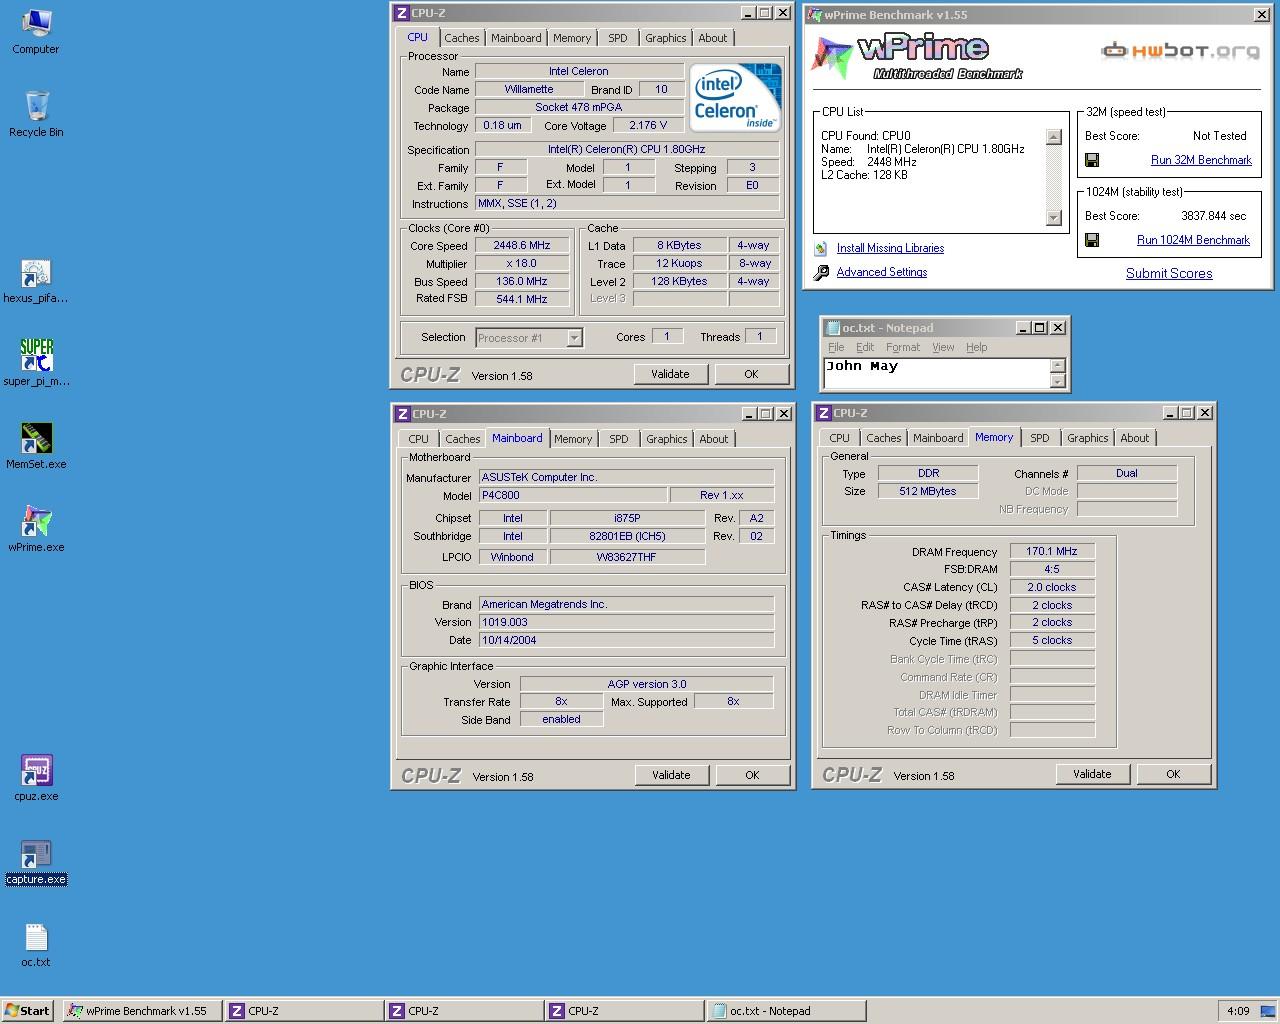The image size is (1280, 1024).
Task: Click Run 1024M Benchmark link
Action: 1193,240
